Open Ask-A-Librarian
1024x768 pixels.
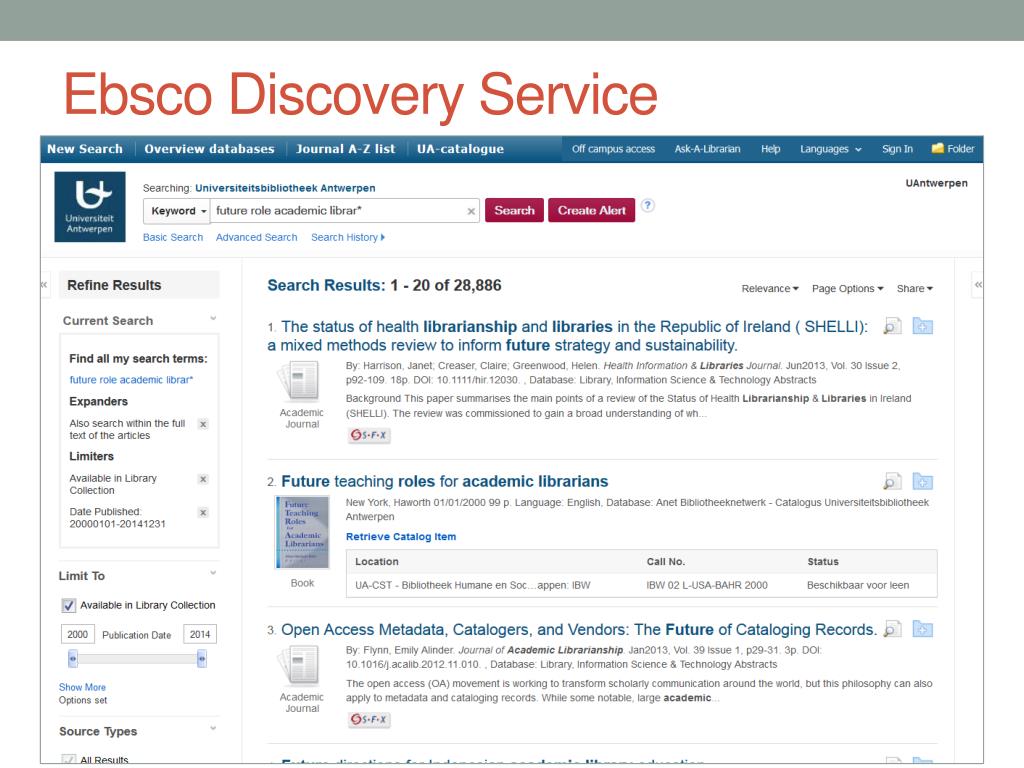pos(707,149)
